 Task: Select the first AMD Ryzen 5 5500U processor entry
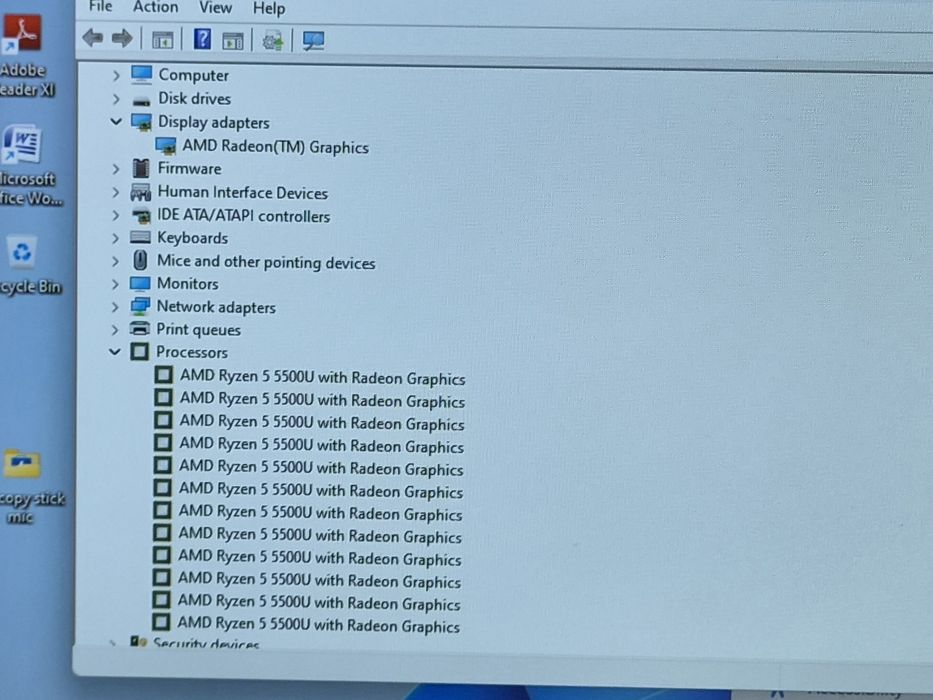(323, 377)
